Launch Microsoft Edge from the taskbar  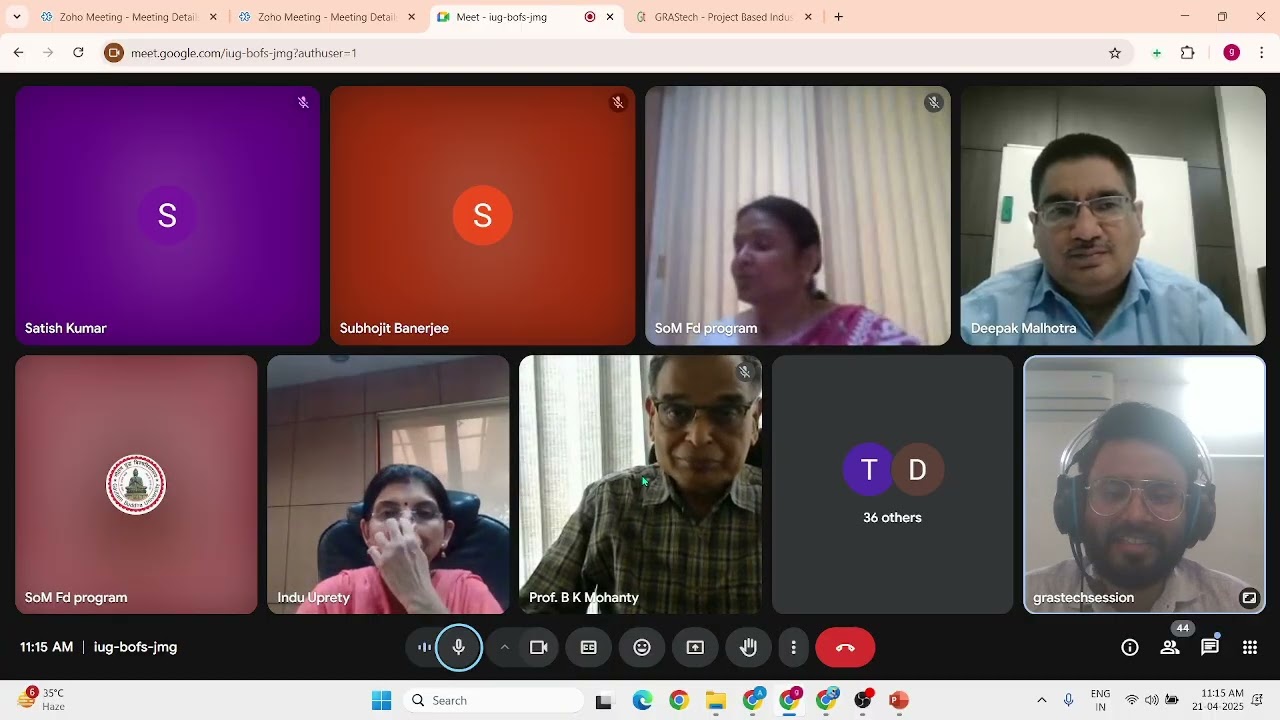[x=642, y=701]
